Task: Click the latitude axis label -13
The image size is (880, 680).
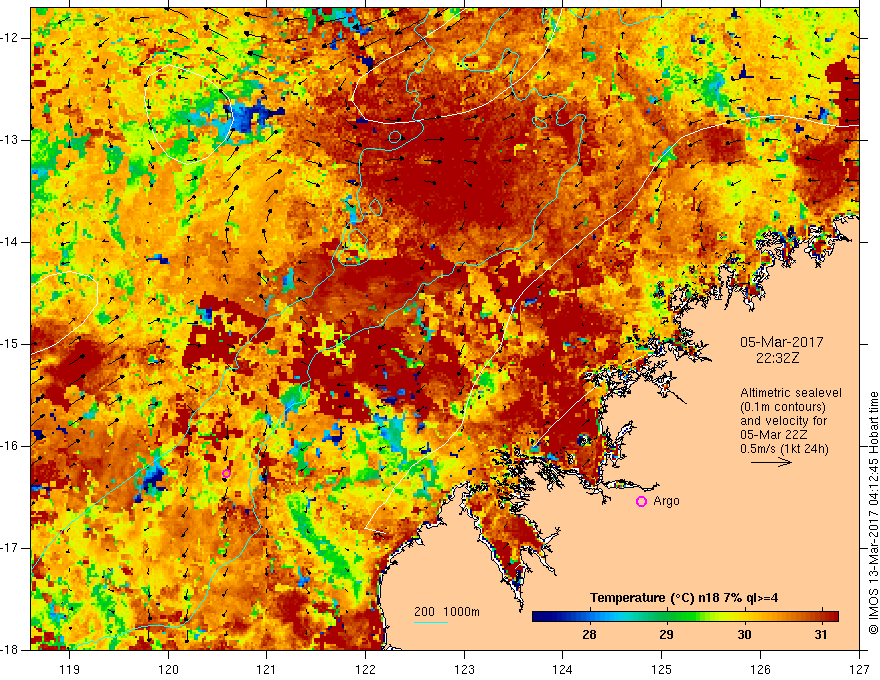Action: 10,140
